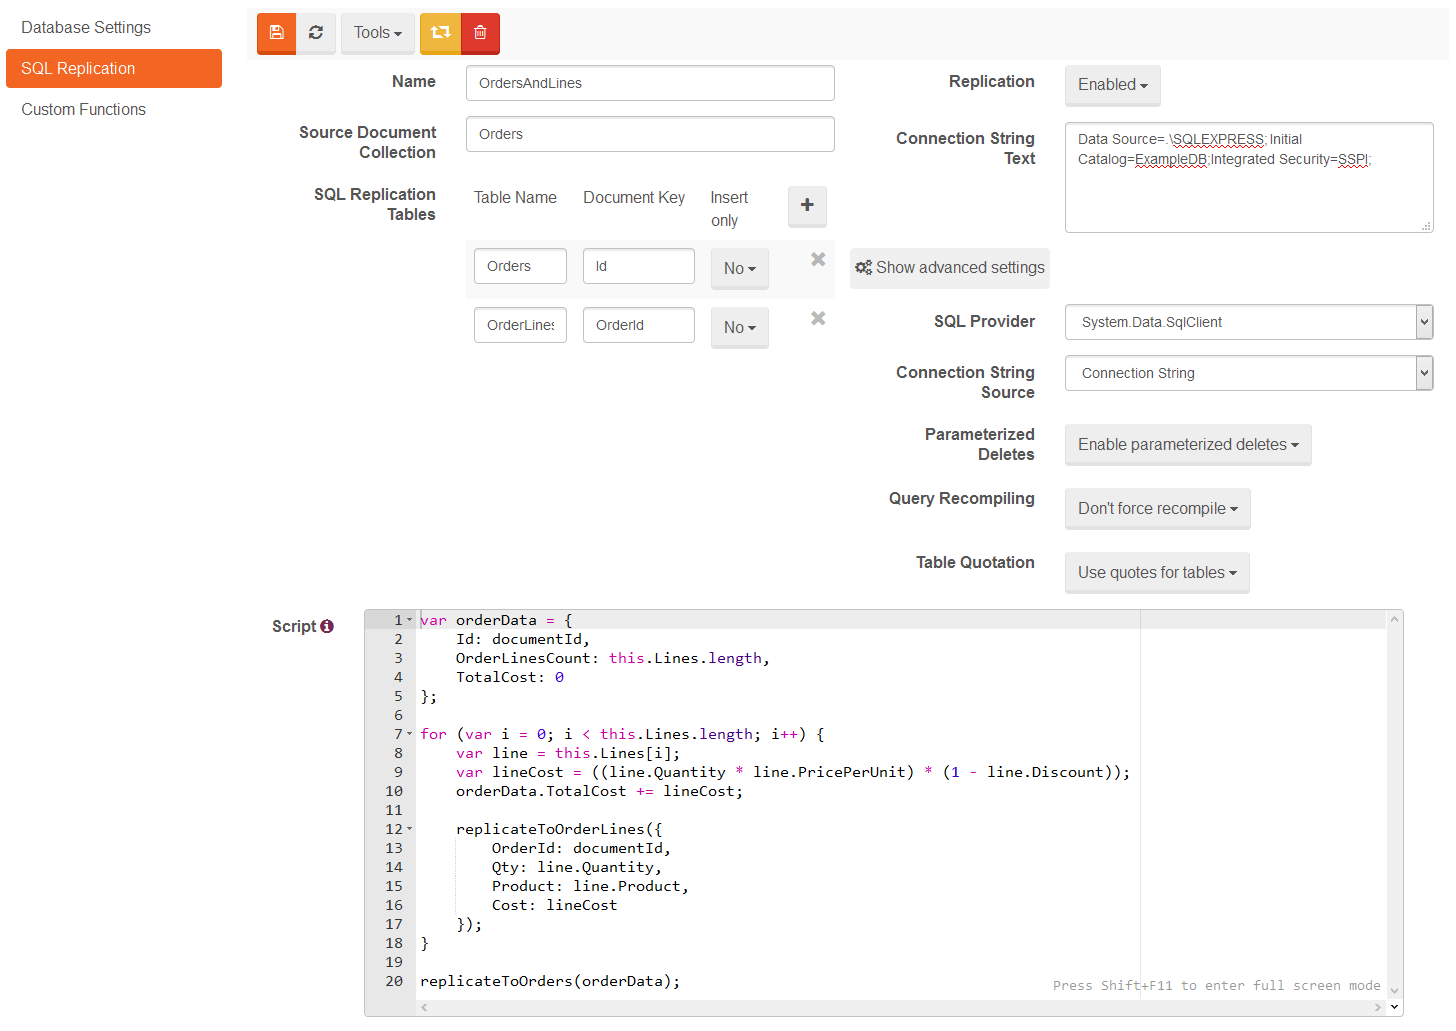
Task: Click the info icon beside the Script label
Action: pos(328,626)
